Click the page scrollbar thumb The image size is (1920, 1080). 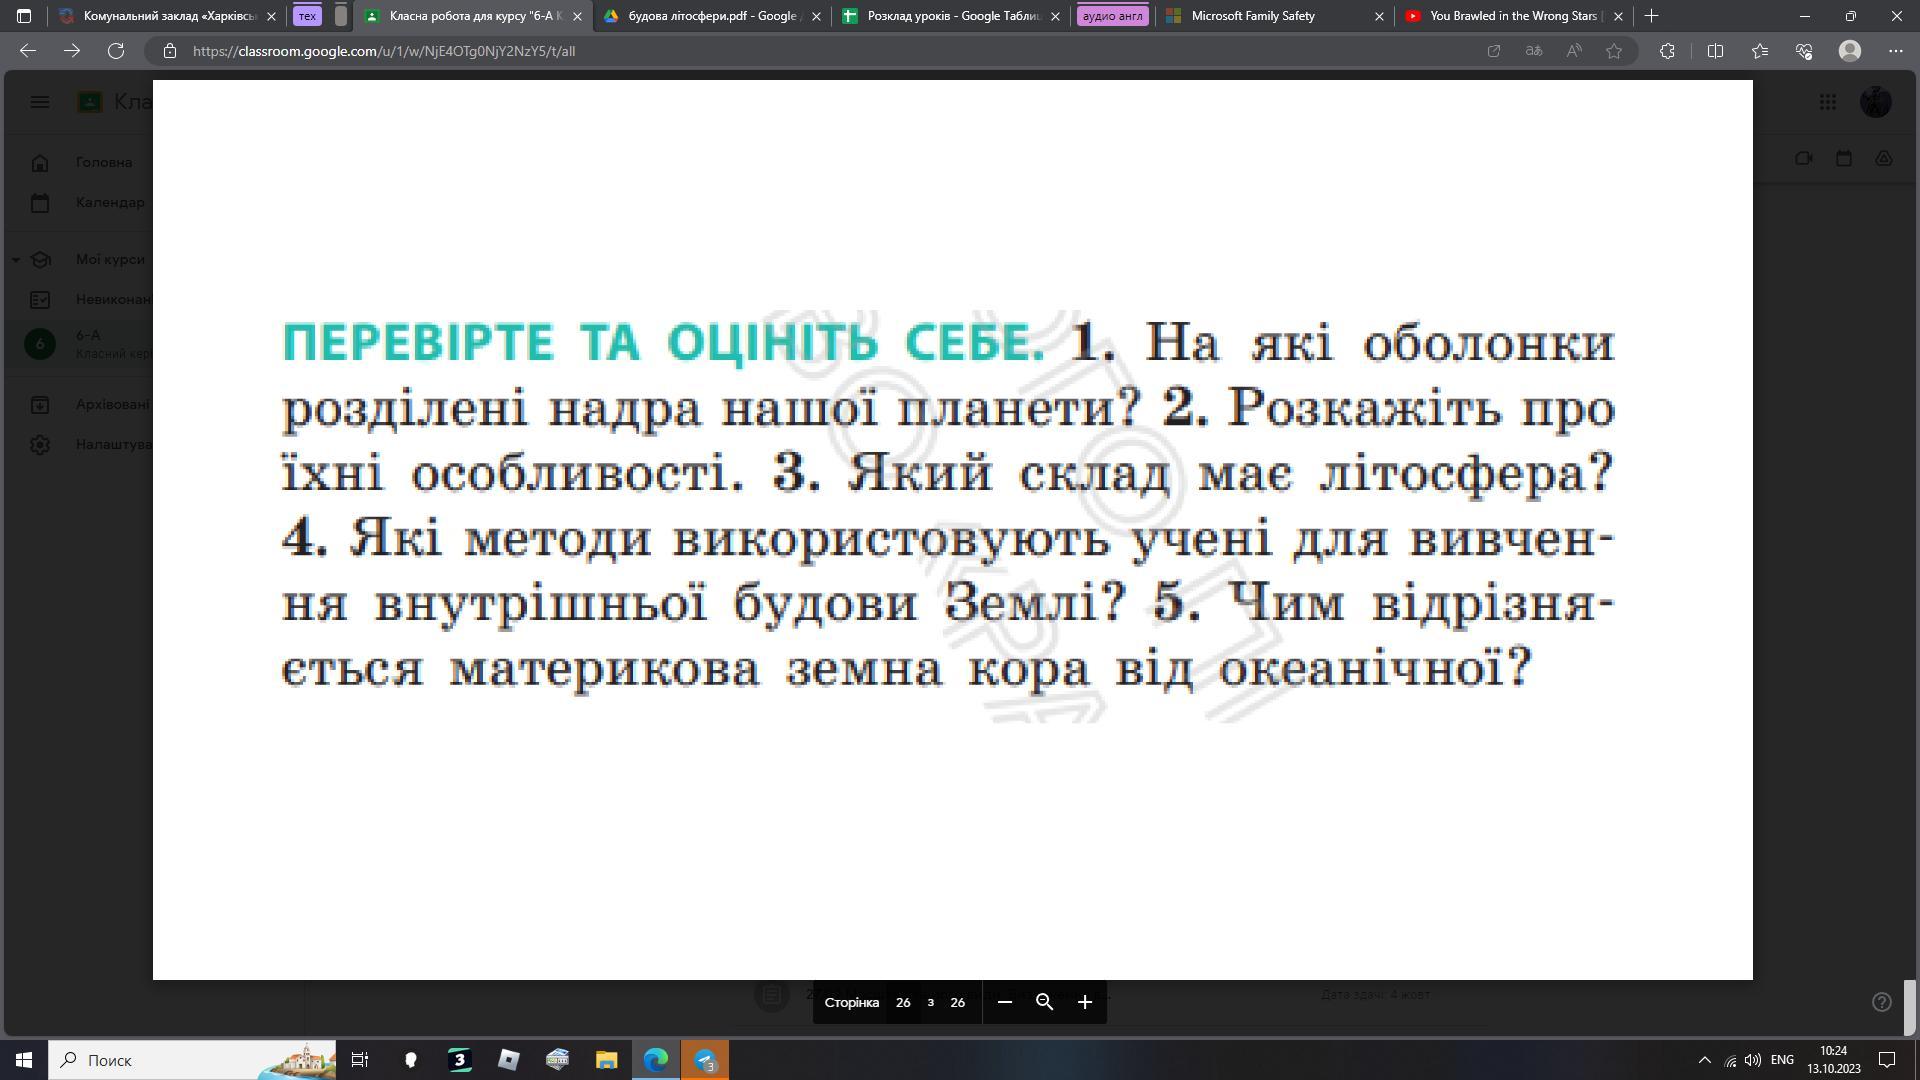pos(1909,1006)
